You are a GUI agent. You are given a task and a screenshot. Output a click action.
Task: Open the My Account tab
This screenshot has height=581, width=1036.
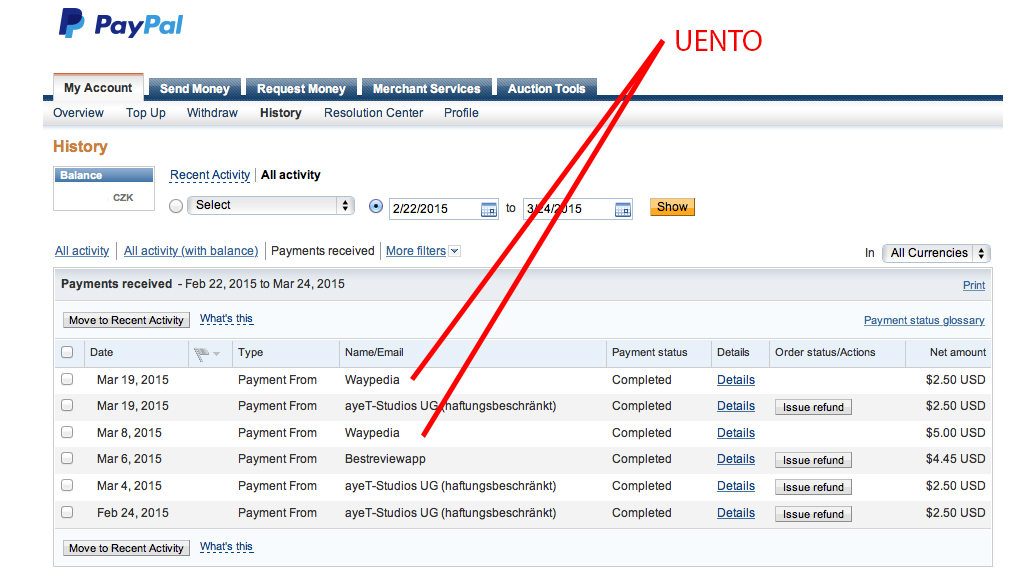[98, 88]
